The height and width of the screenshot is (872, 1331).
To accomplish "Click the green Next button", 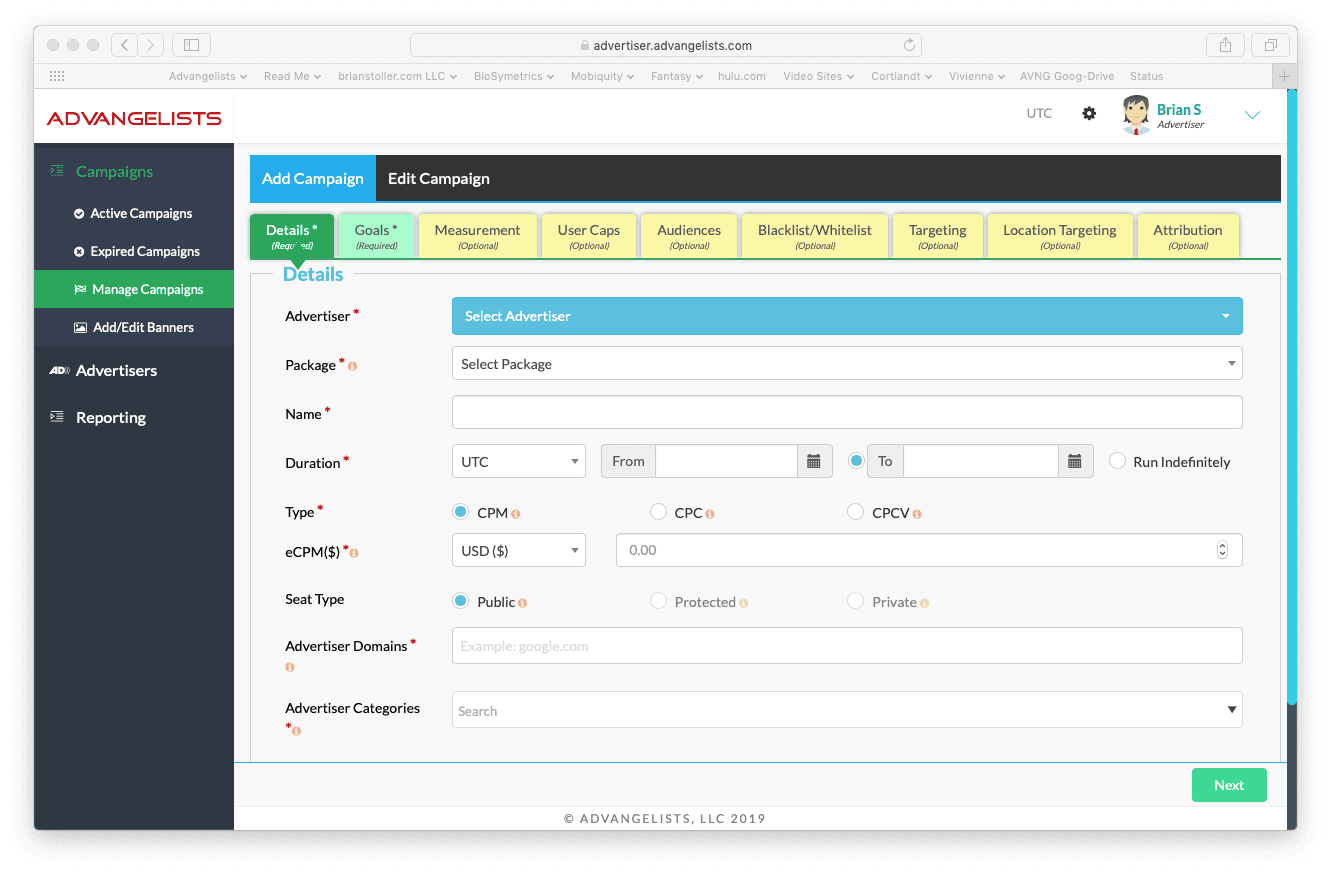I will coord(1228,785).
